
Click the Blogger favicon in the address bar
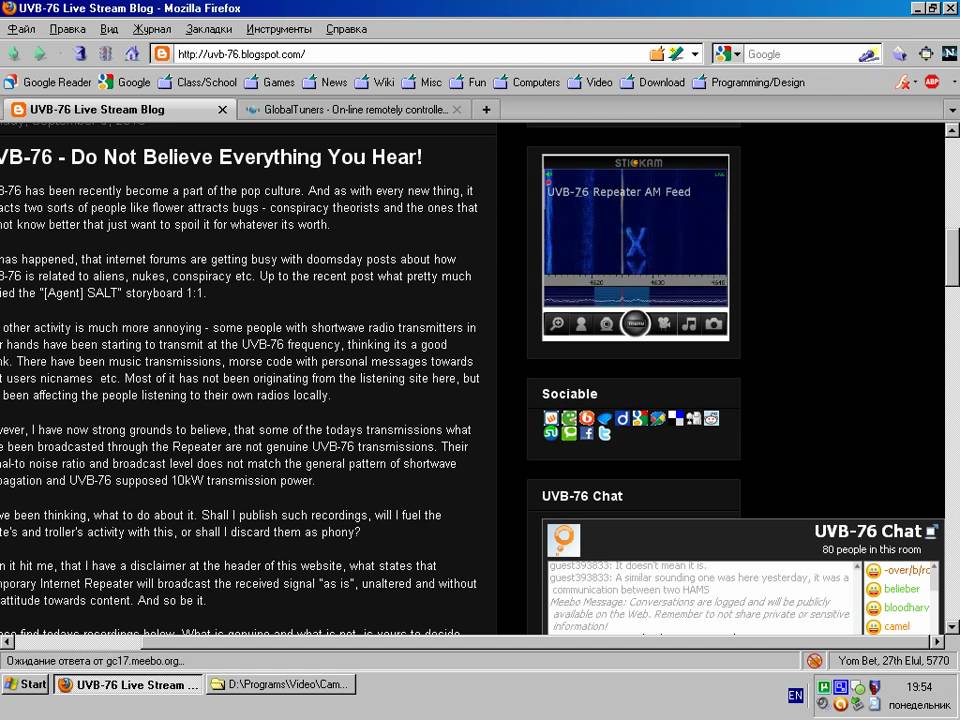[162, 54]
